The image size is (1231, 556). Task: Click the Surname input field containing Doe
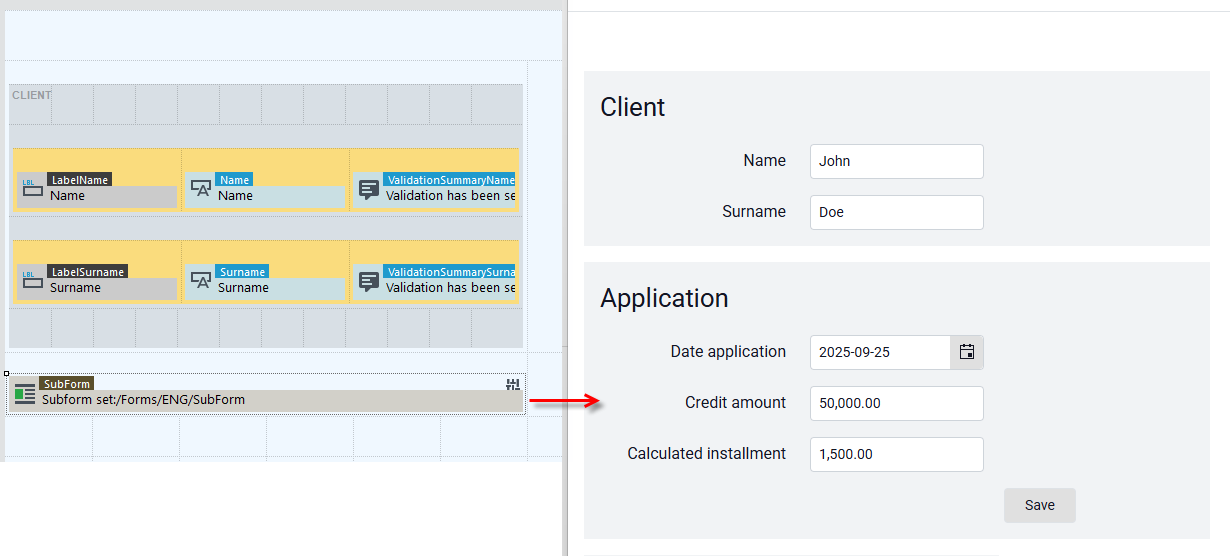897,212
